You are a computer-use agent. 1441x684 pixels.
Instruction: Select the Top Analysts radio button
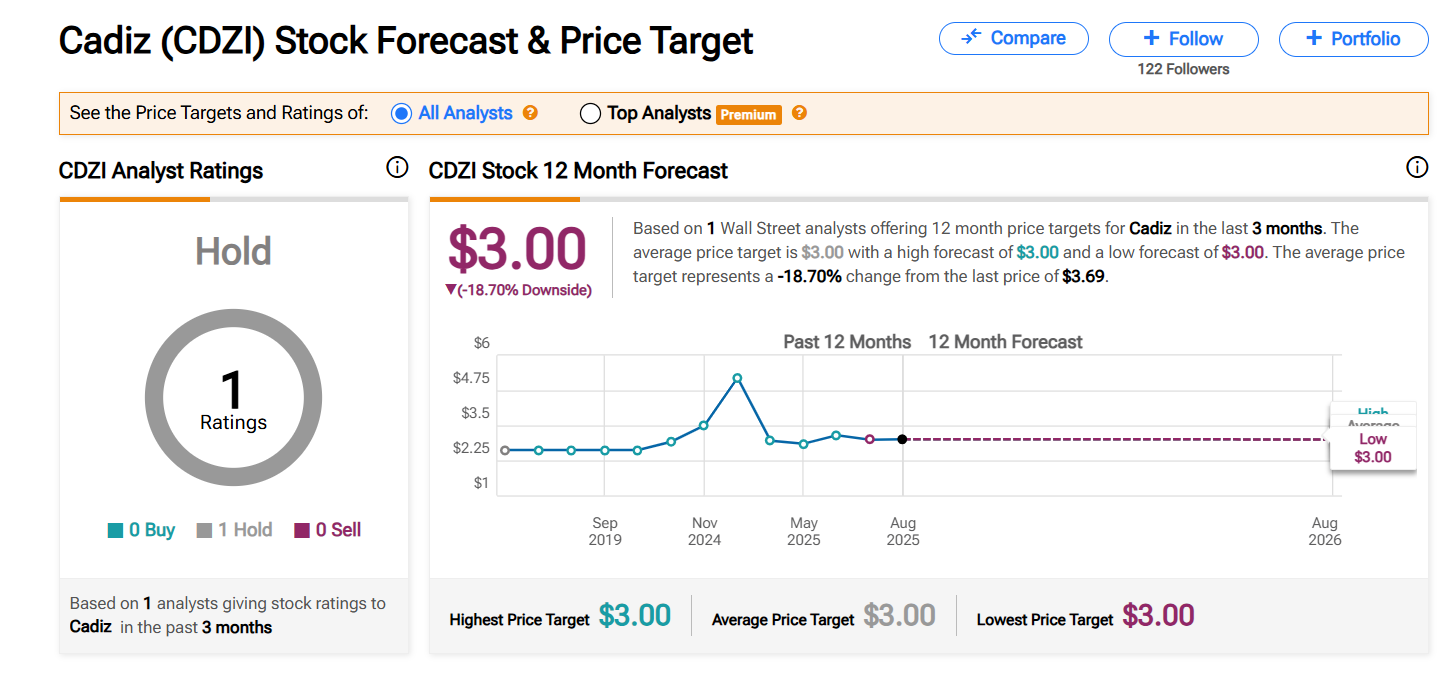coord(590,113)
